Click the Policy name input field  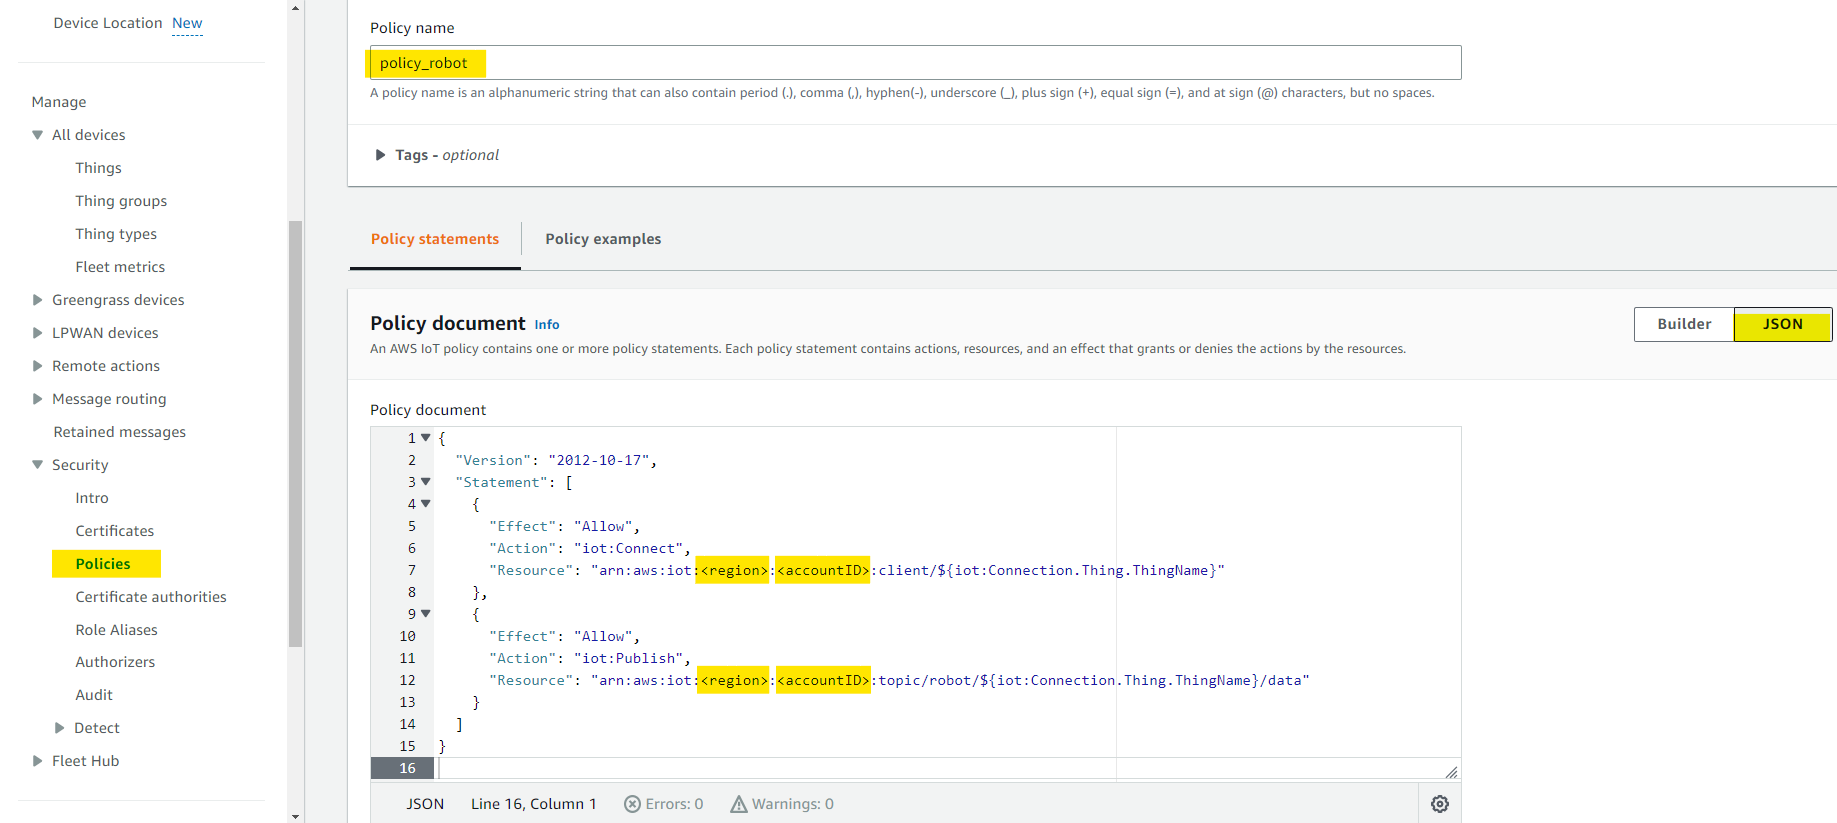tap(915, 63)
